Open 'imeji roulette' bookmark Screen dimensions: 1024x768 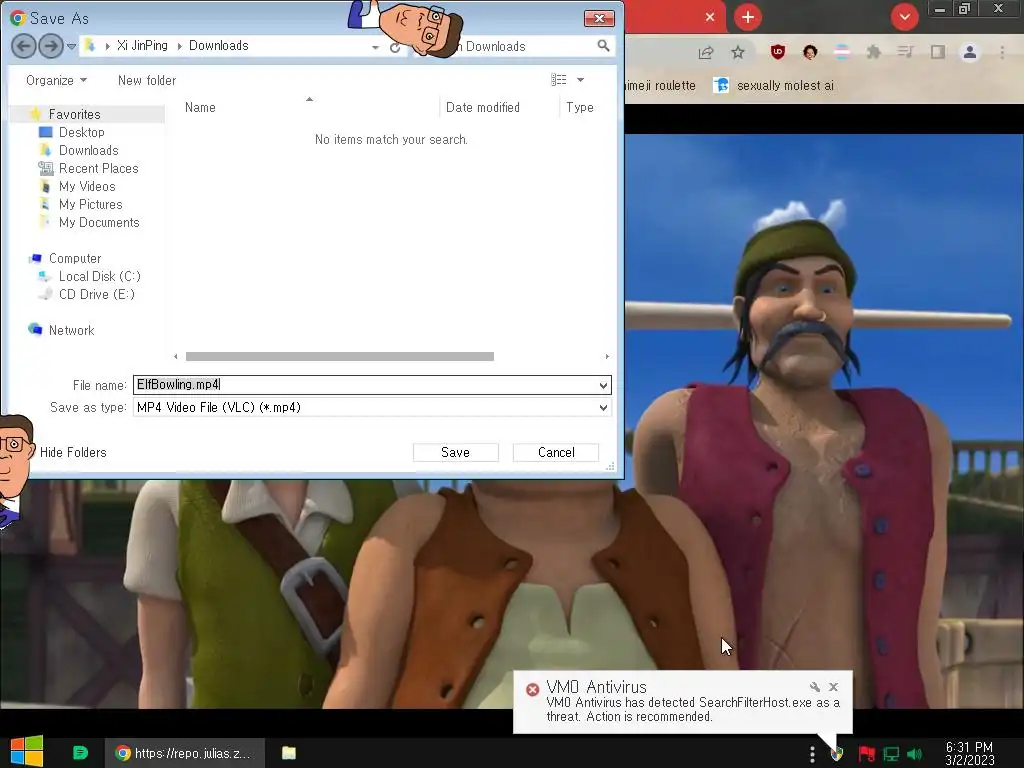click(x=661, y=86)
